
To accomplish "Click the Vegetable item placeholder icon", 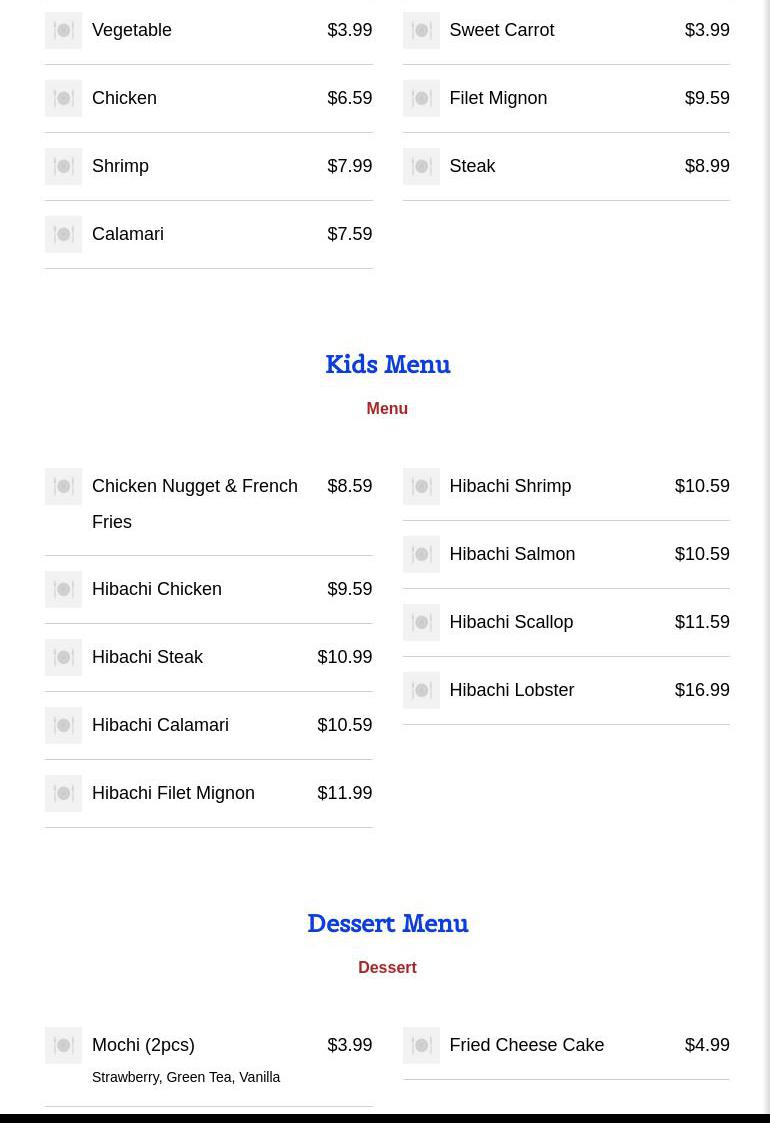I will [x=63, y=30].
